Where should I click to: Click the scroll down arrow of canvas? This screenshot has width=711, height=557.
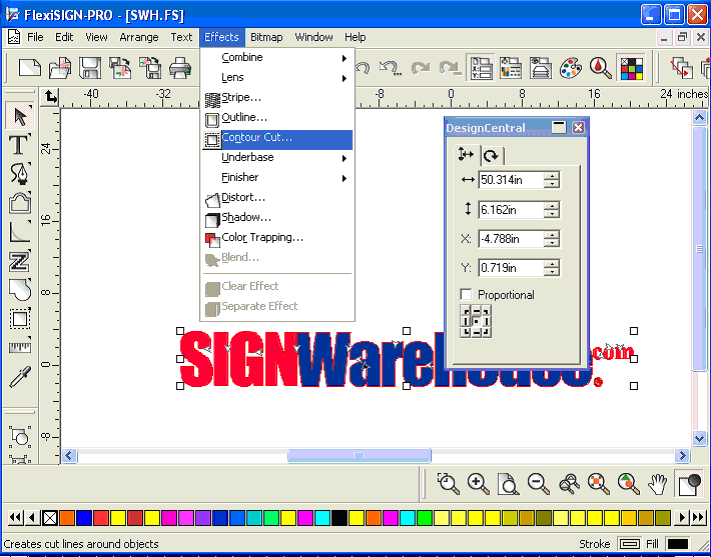point(699,438)
